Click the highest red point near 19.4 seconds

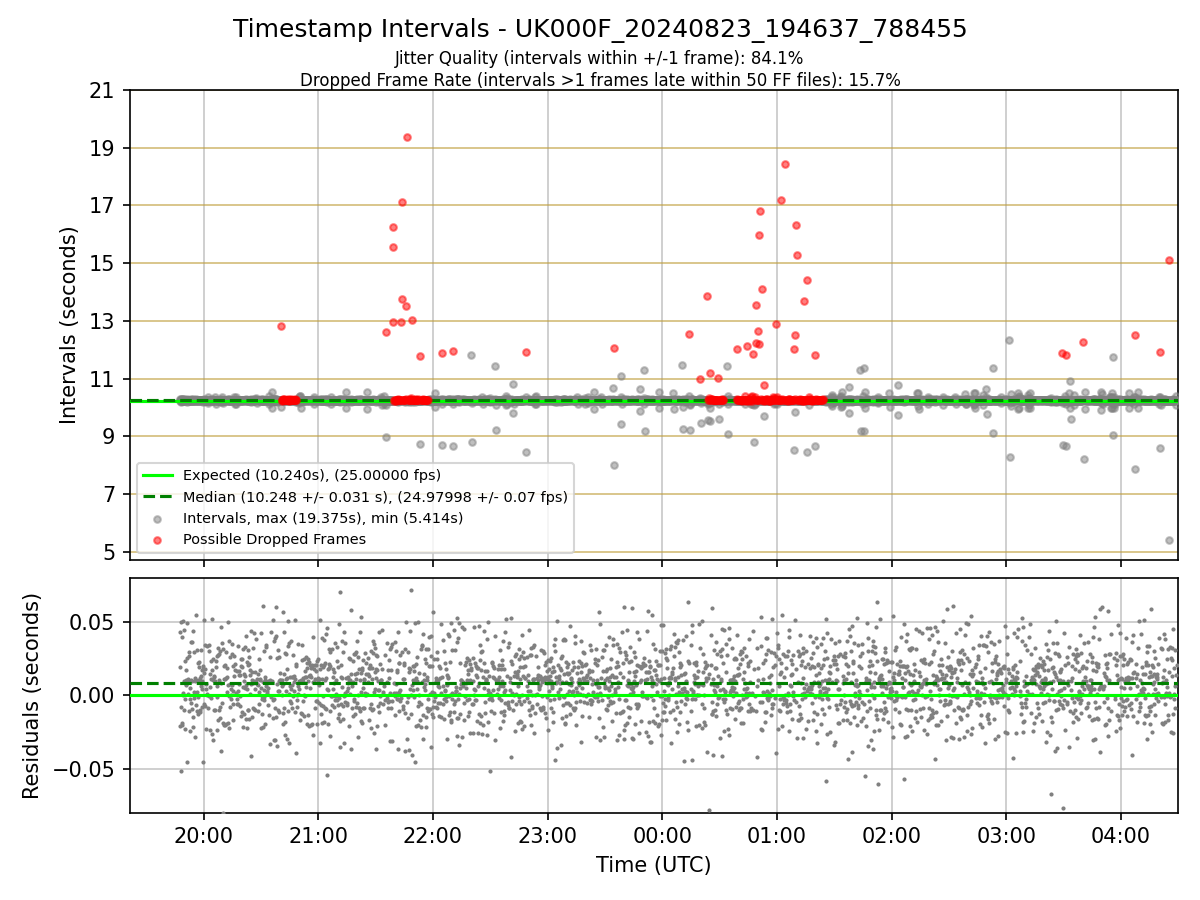coord(407,137)
